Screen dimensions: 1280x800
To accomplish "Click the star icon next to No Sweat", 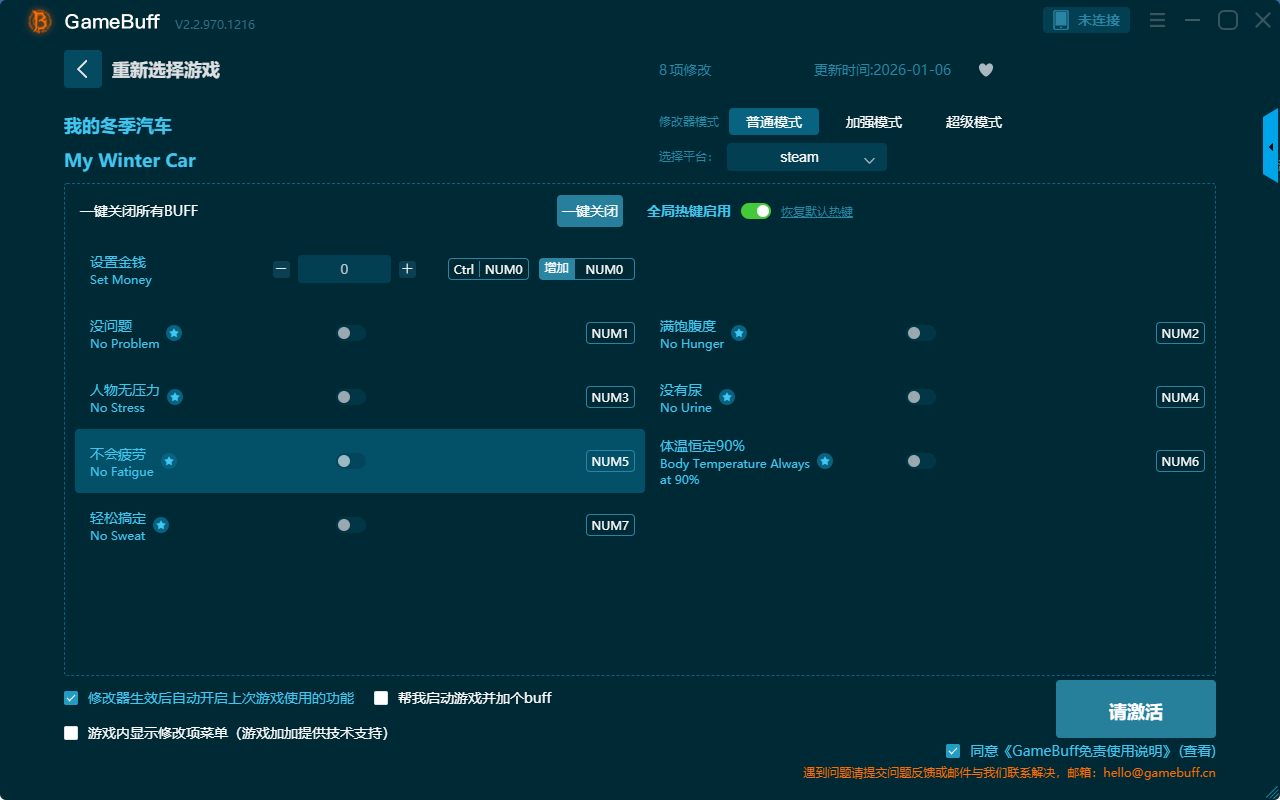I will click(x=161, y=525).
